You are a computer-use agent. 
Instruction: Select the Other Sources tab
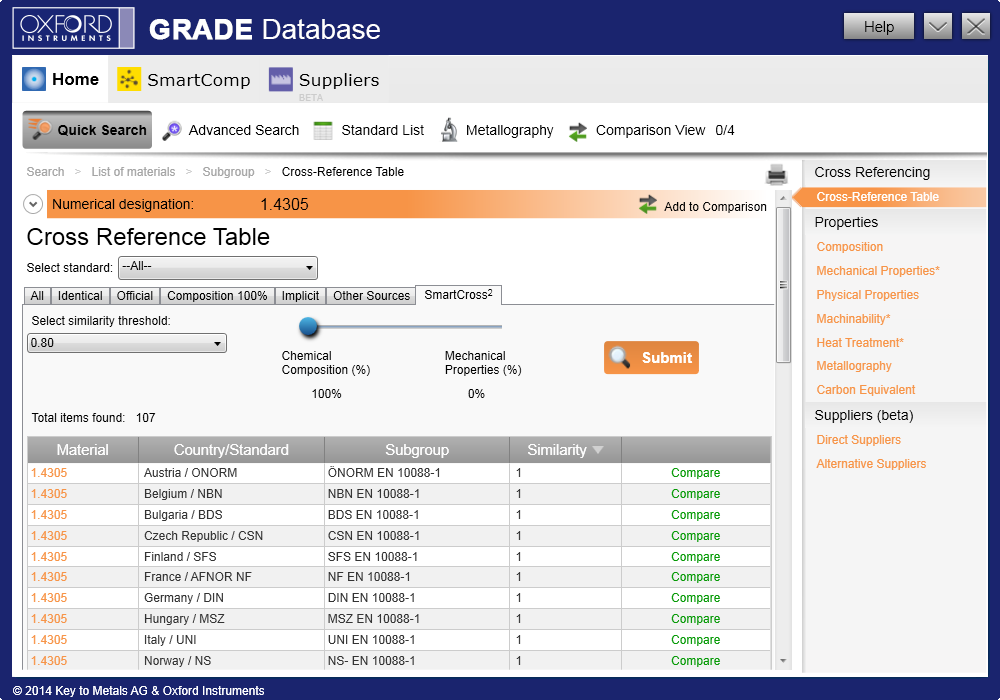point(371,296)
